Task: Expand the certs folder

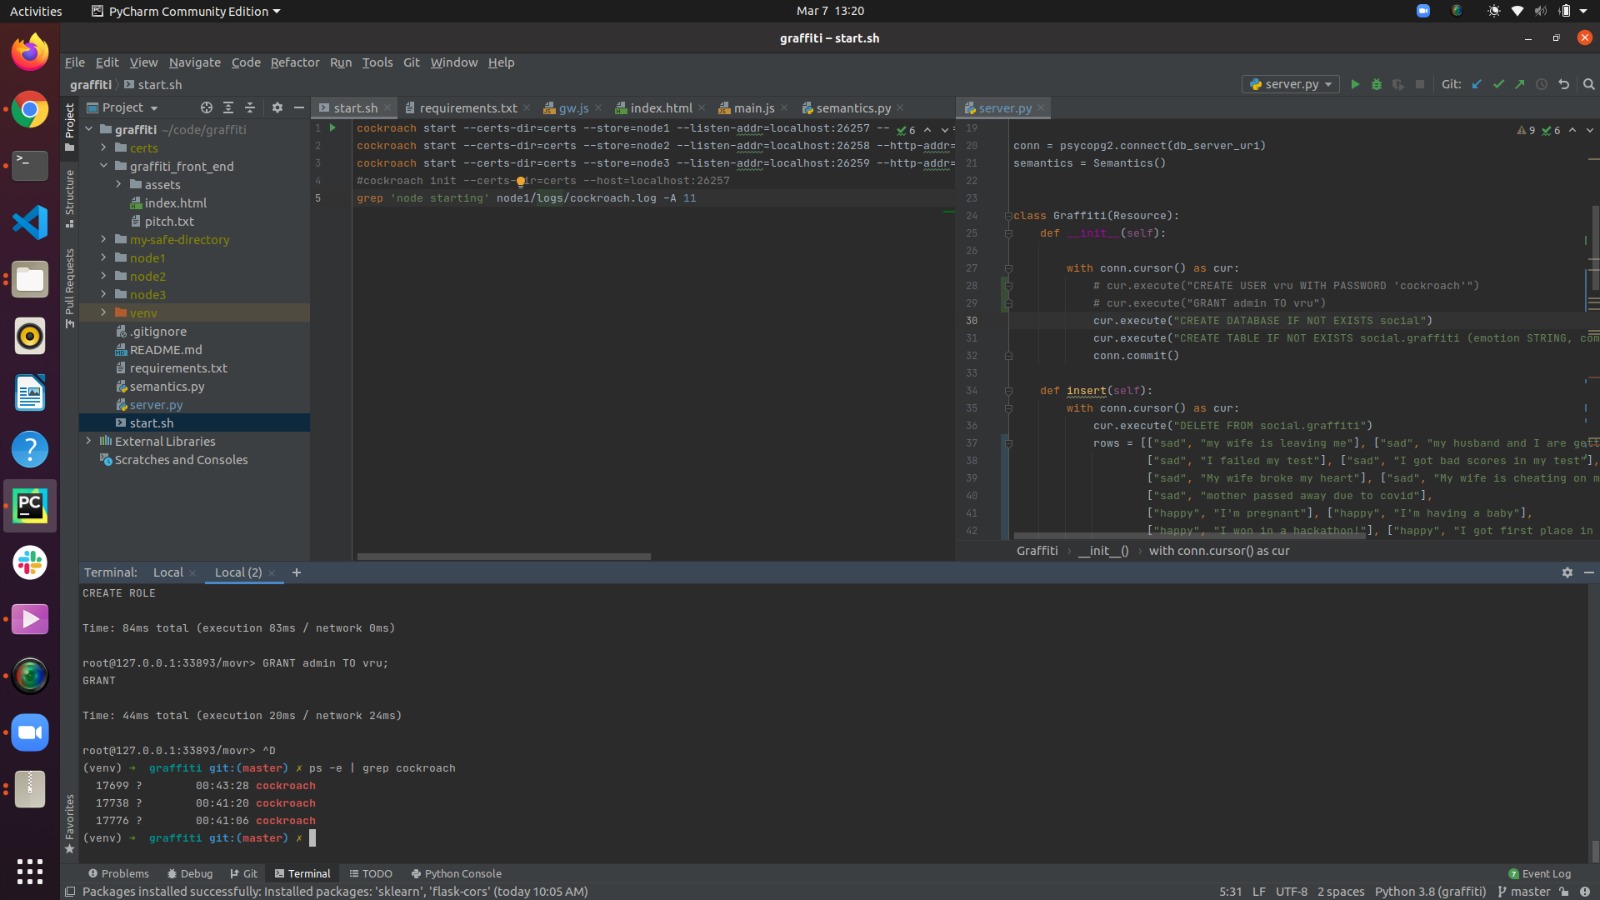Action: click(x=104, y=148)
